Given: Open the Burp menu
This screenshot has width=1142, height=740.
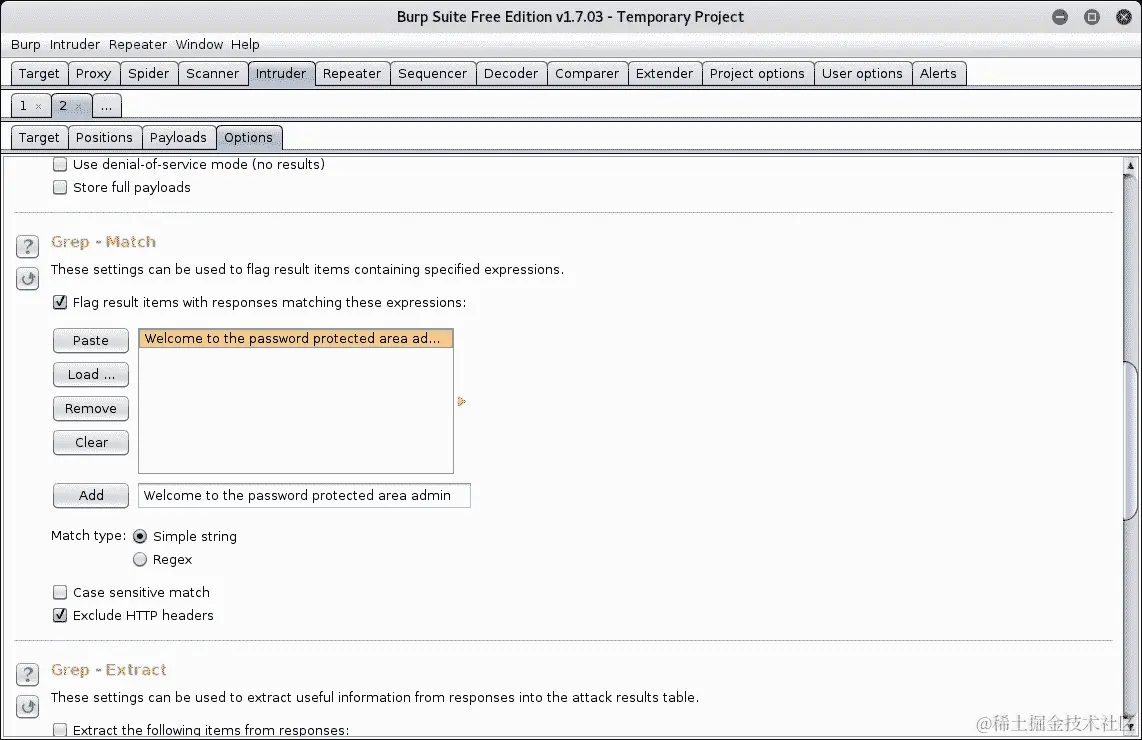Looking at the screenshot, I should click(x=25, y=44).
